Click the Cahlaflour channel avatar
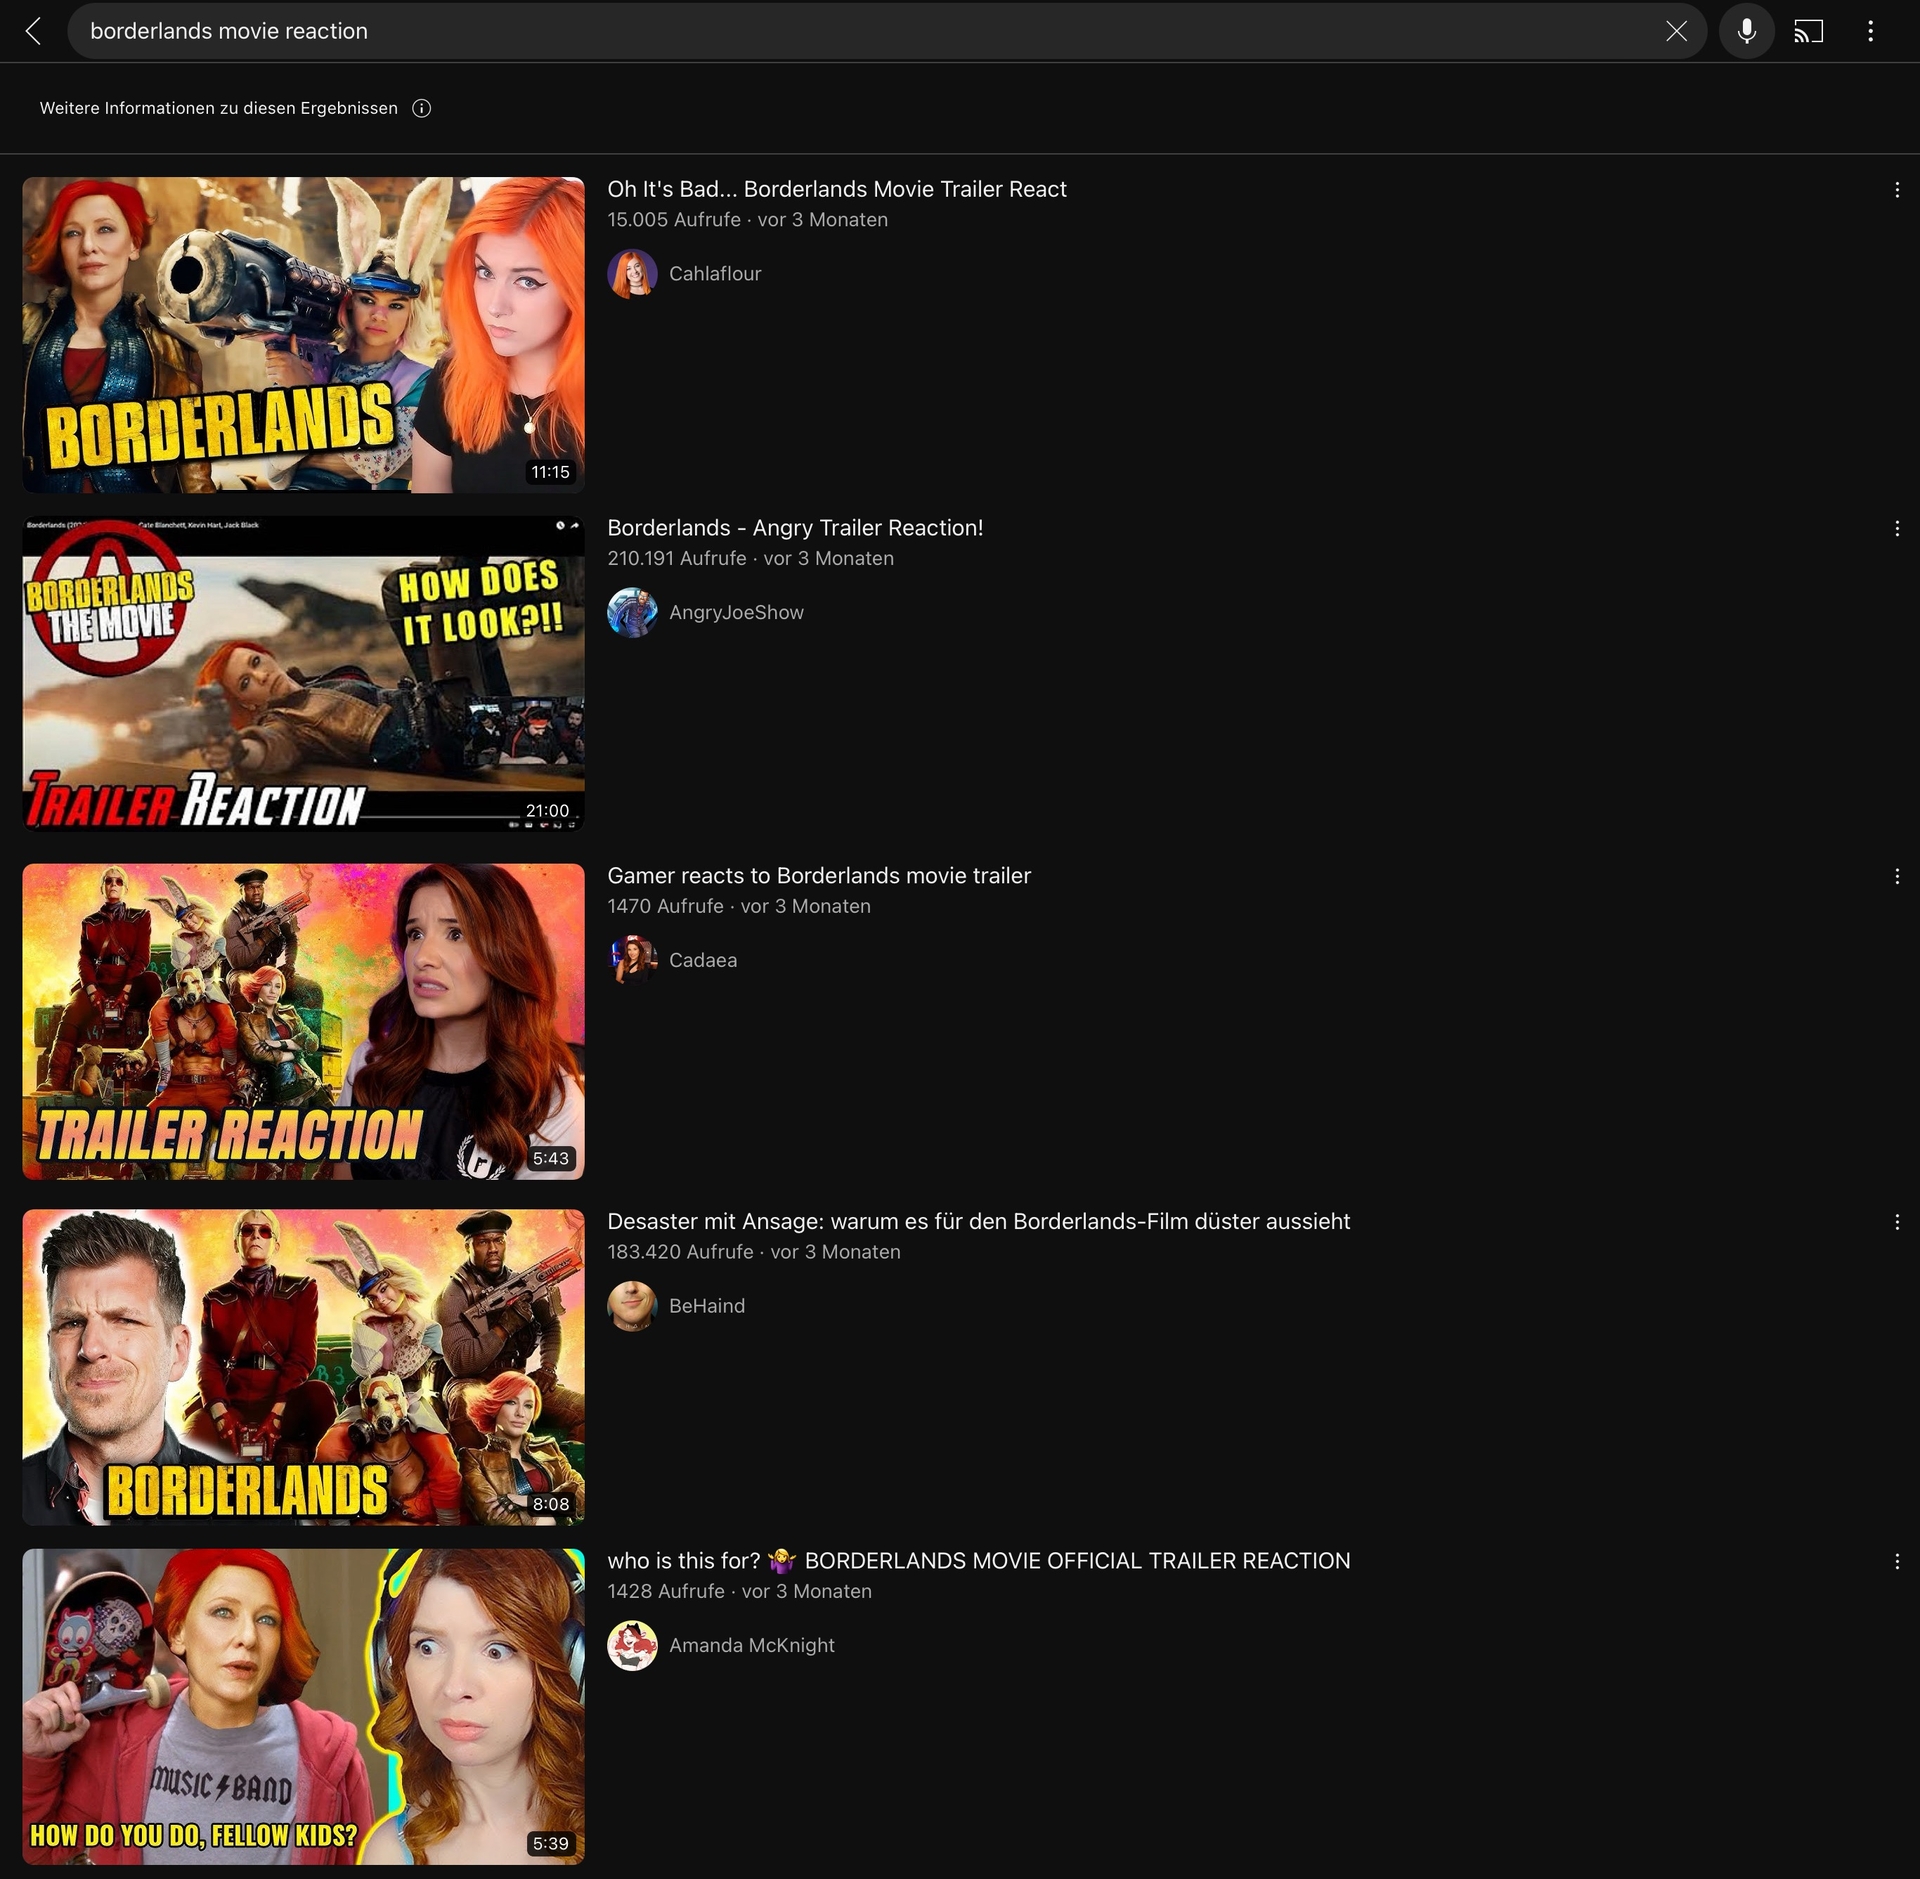Screen dimensions: 1920x1879 pos(632,274)
